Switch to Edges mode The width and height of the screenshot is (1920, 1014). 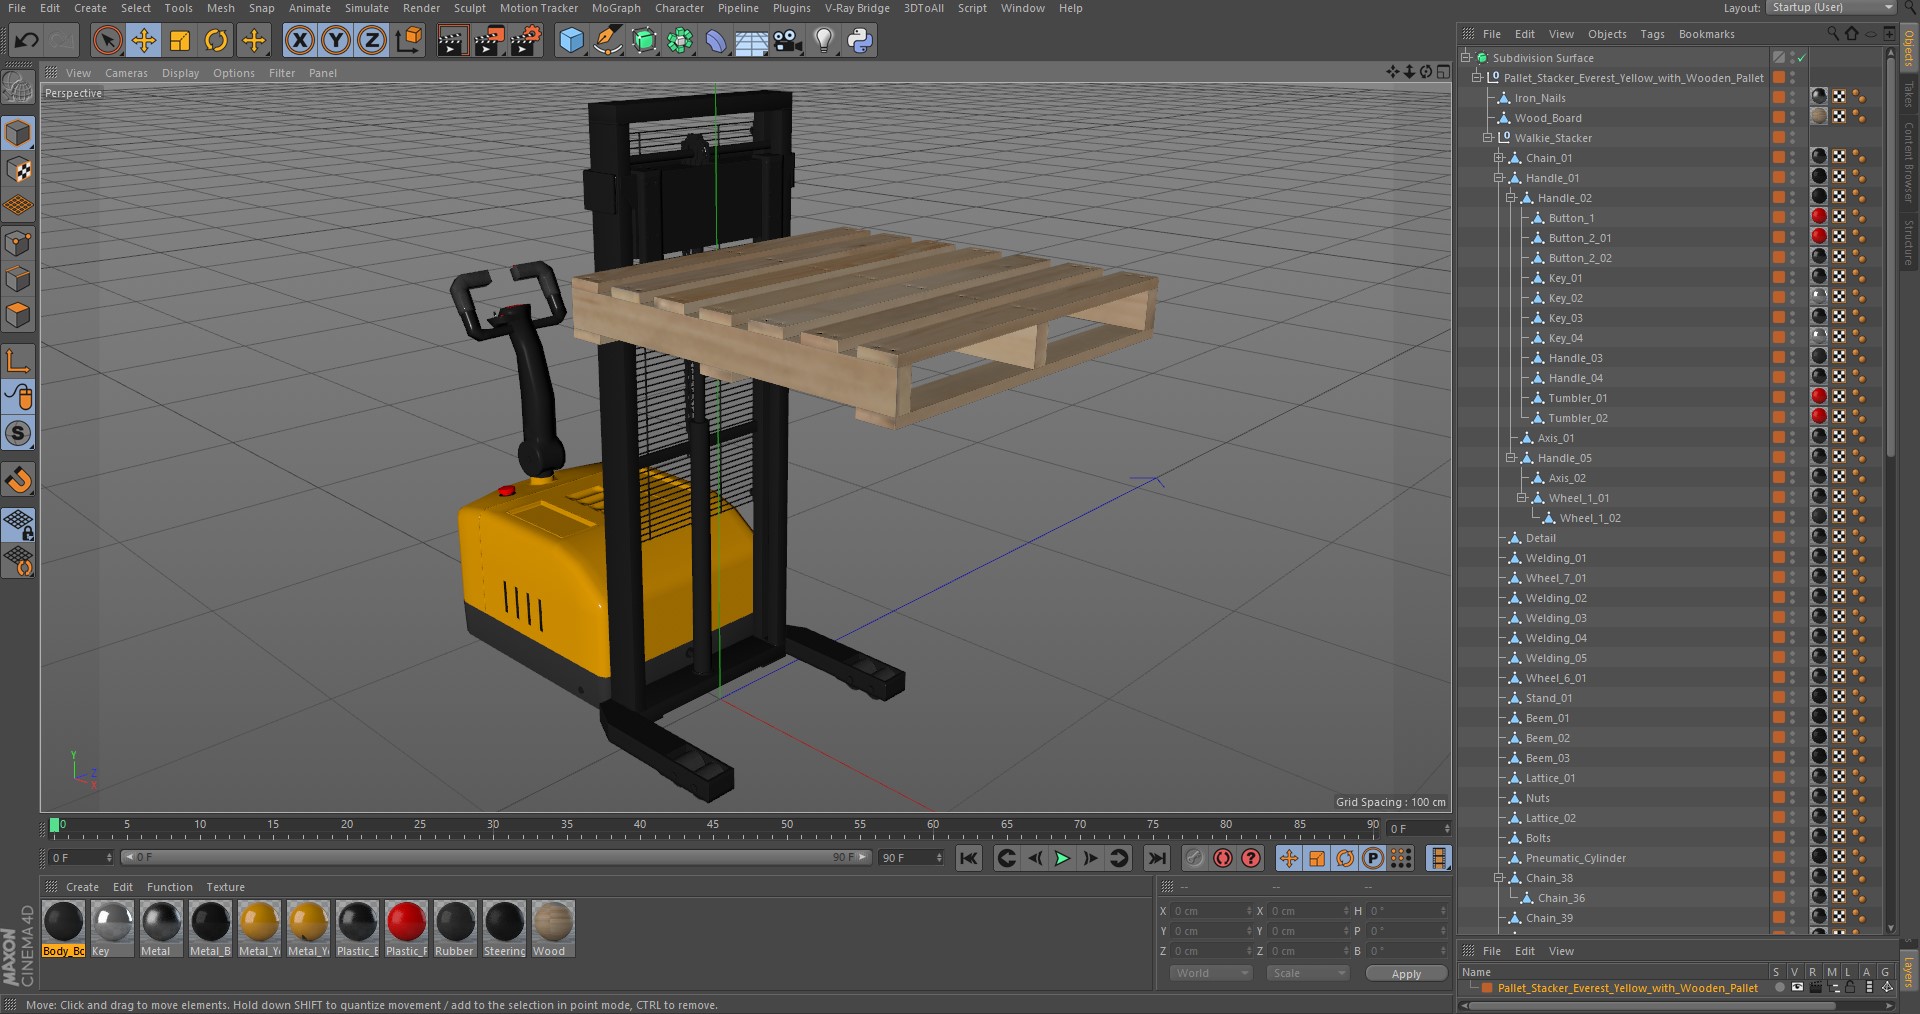click(18, 279)
